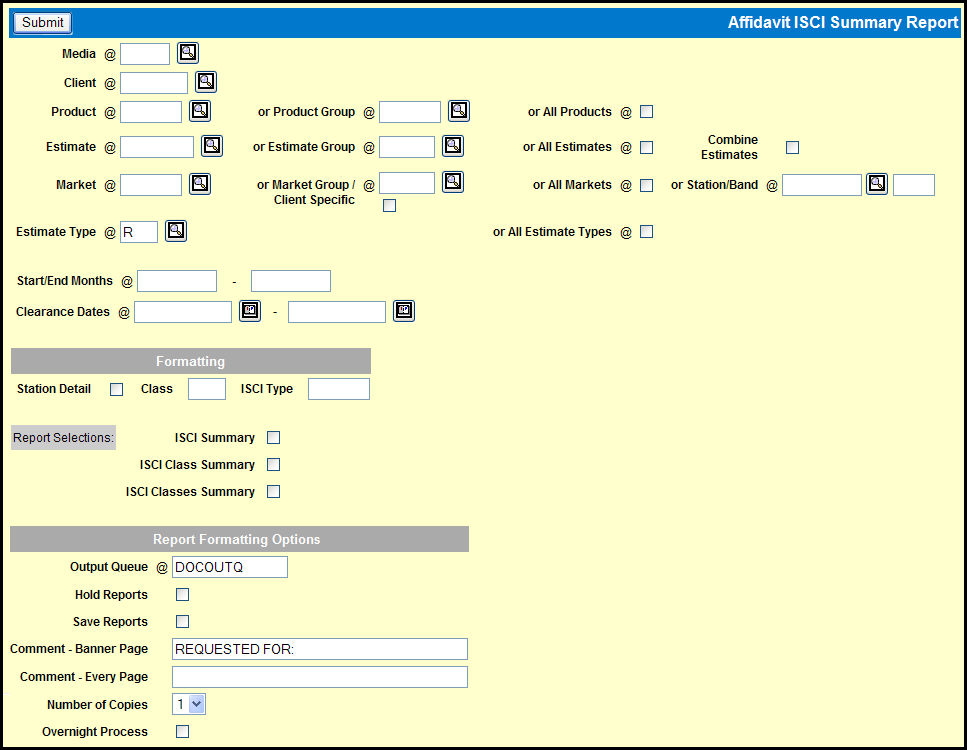Click the Comment - Every Page text field

click(x=319, y=677)
